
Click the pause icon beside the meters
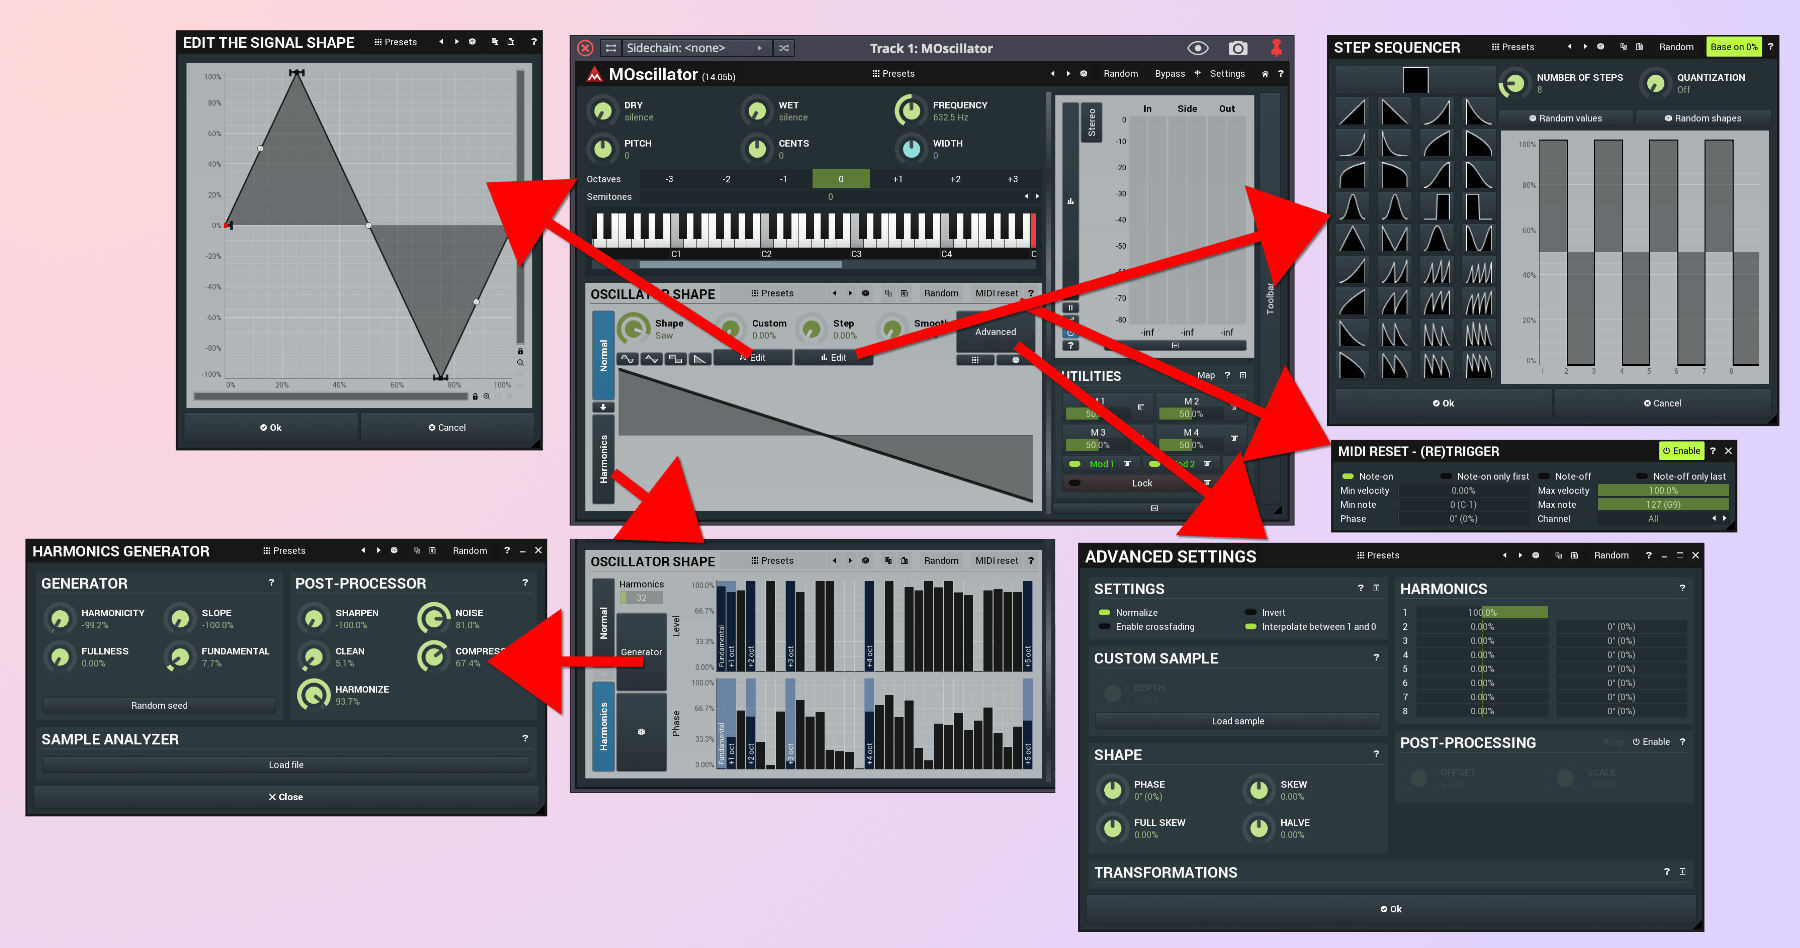(1071, 308)
